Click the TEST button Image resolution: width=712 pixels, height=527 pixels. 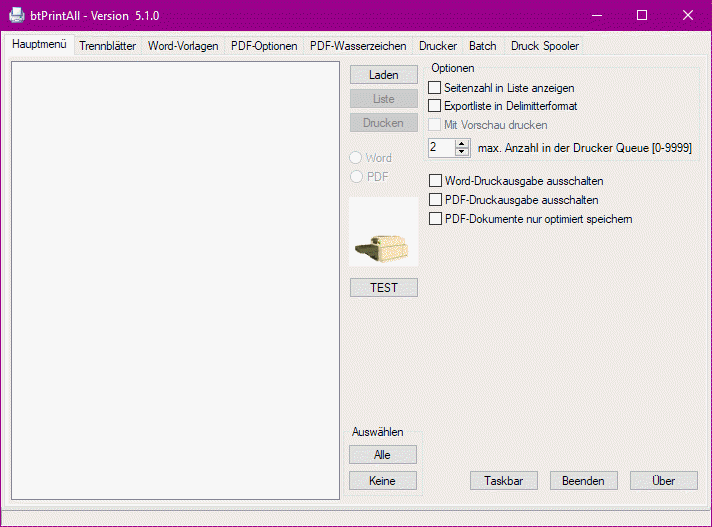tap(383, 287)
